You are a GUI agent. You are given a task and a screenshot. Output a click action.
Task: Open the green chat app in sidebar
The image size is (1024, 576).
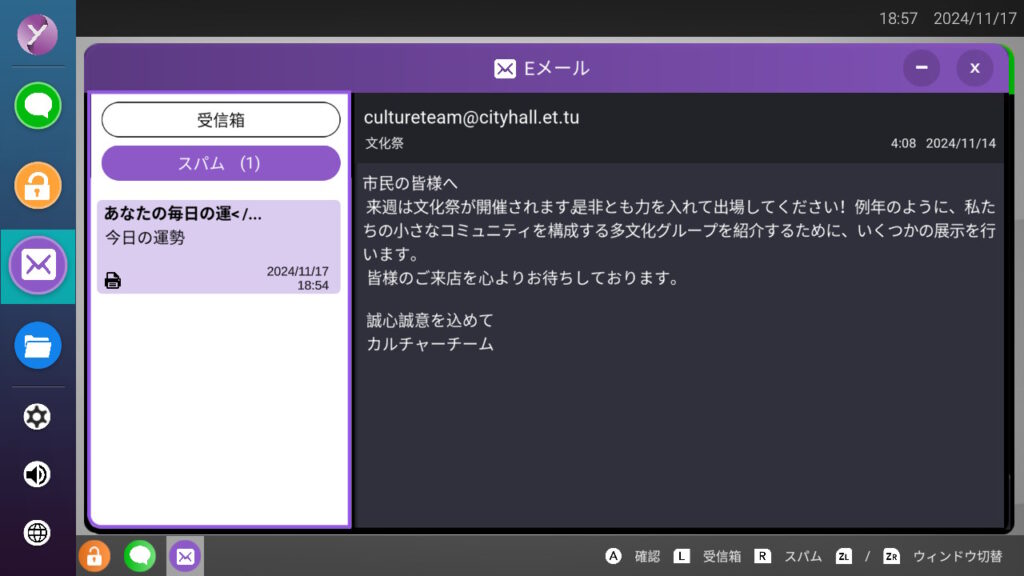37,106
